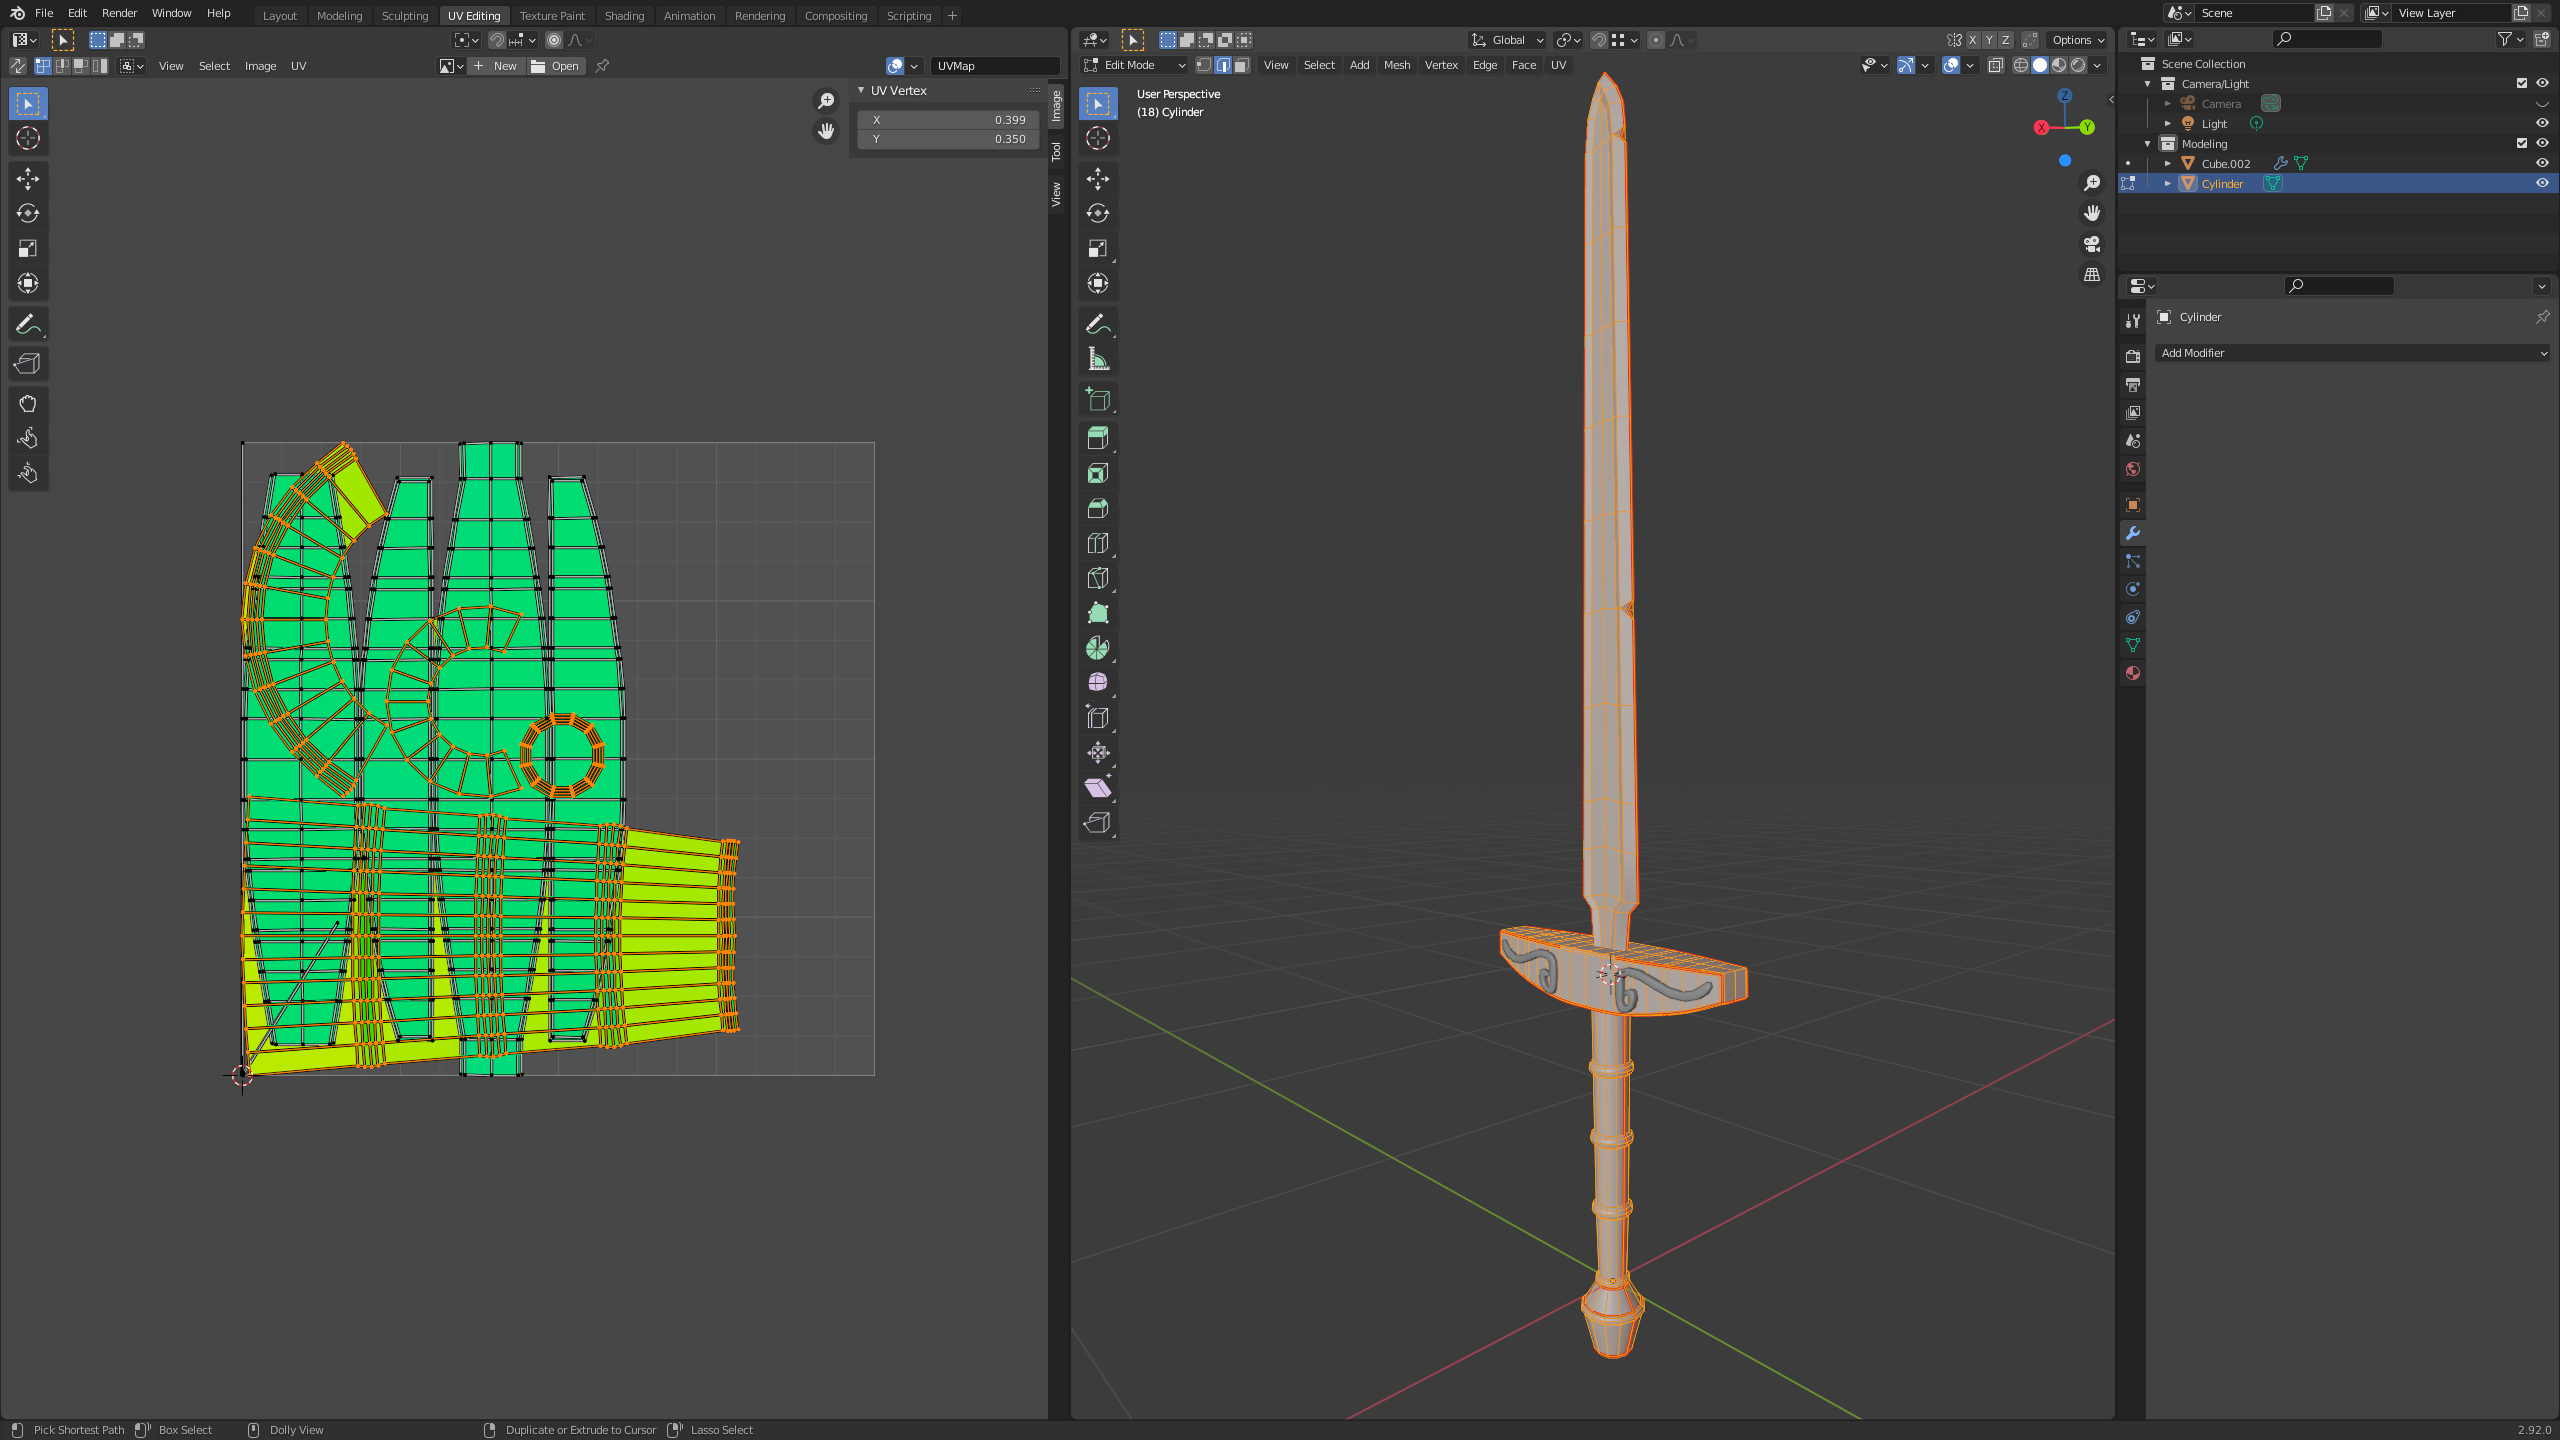The image size is (2560, 1440).
Task: Click the Measure tool icon
Action: [x=1097, y=359]
